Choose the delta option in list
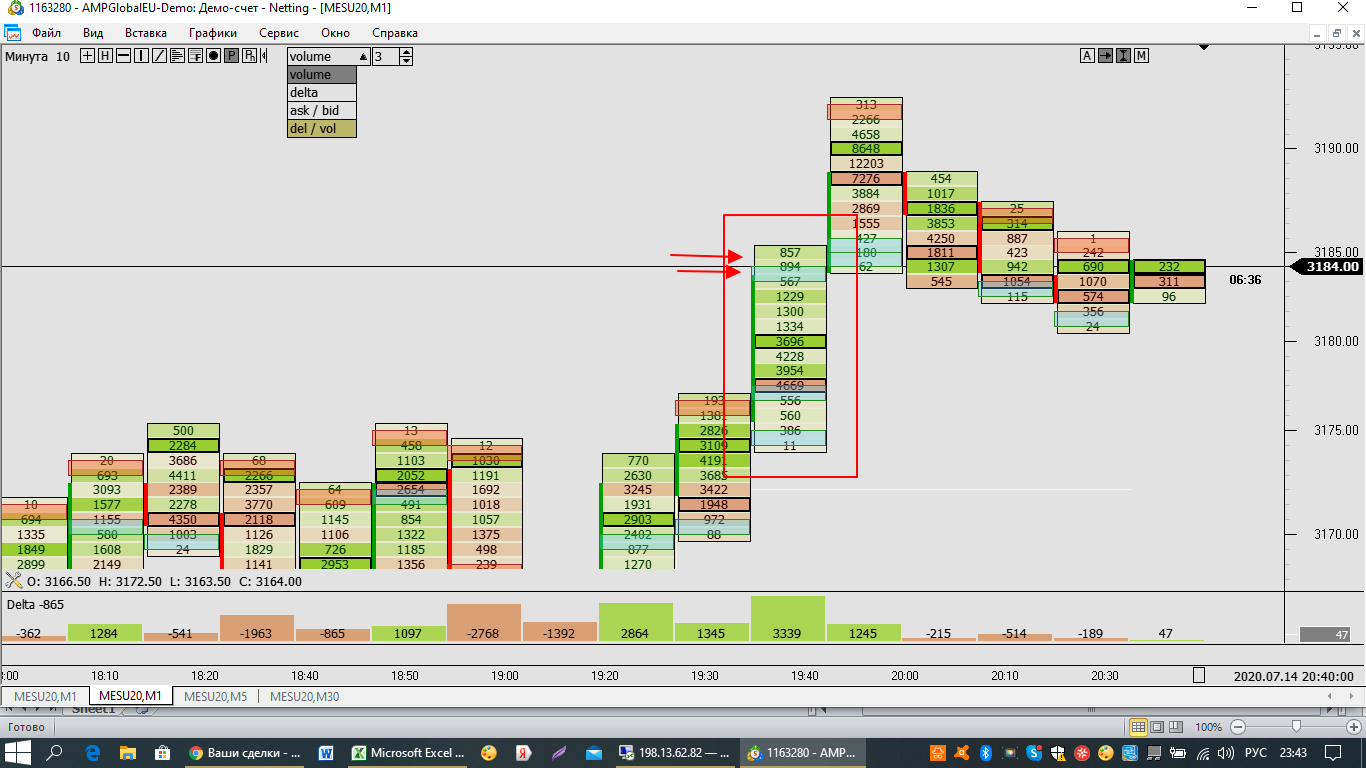This screenshot has height=768, width=1366. point(322,93)
